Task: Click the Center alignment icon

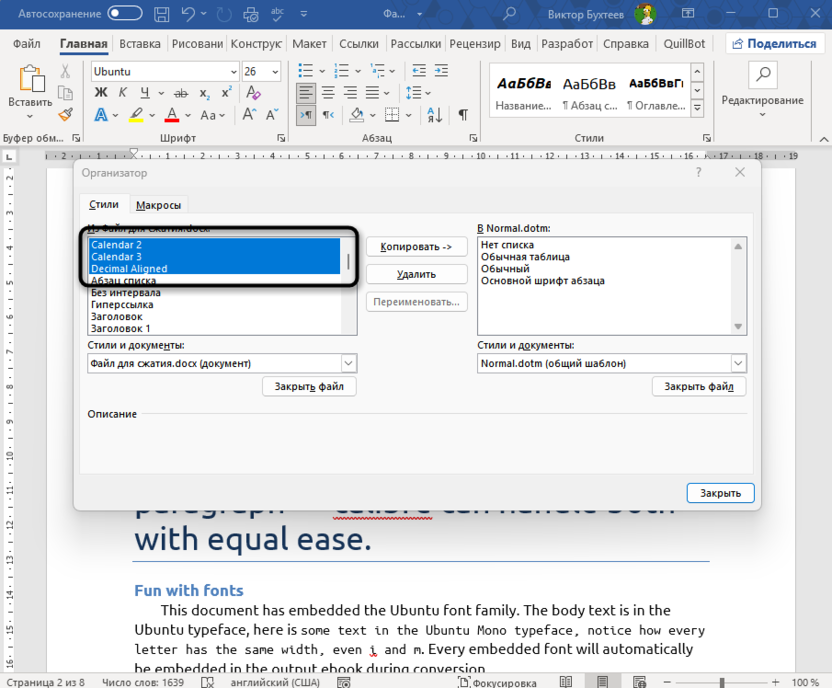Action: [x=328, y=93]
